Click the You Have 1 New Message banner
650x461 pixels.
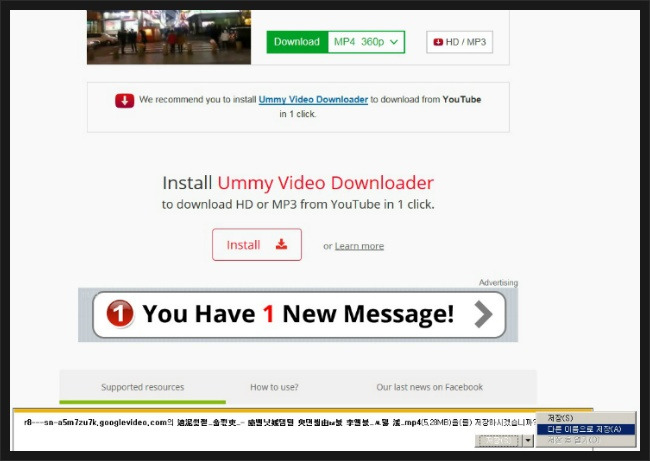pyautogui.click(x=299, y=315)
